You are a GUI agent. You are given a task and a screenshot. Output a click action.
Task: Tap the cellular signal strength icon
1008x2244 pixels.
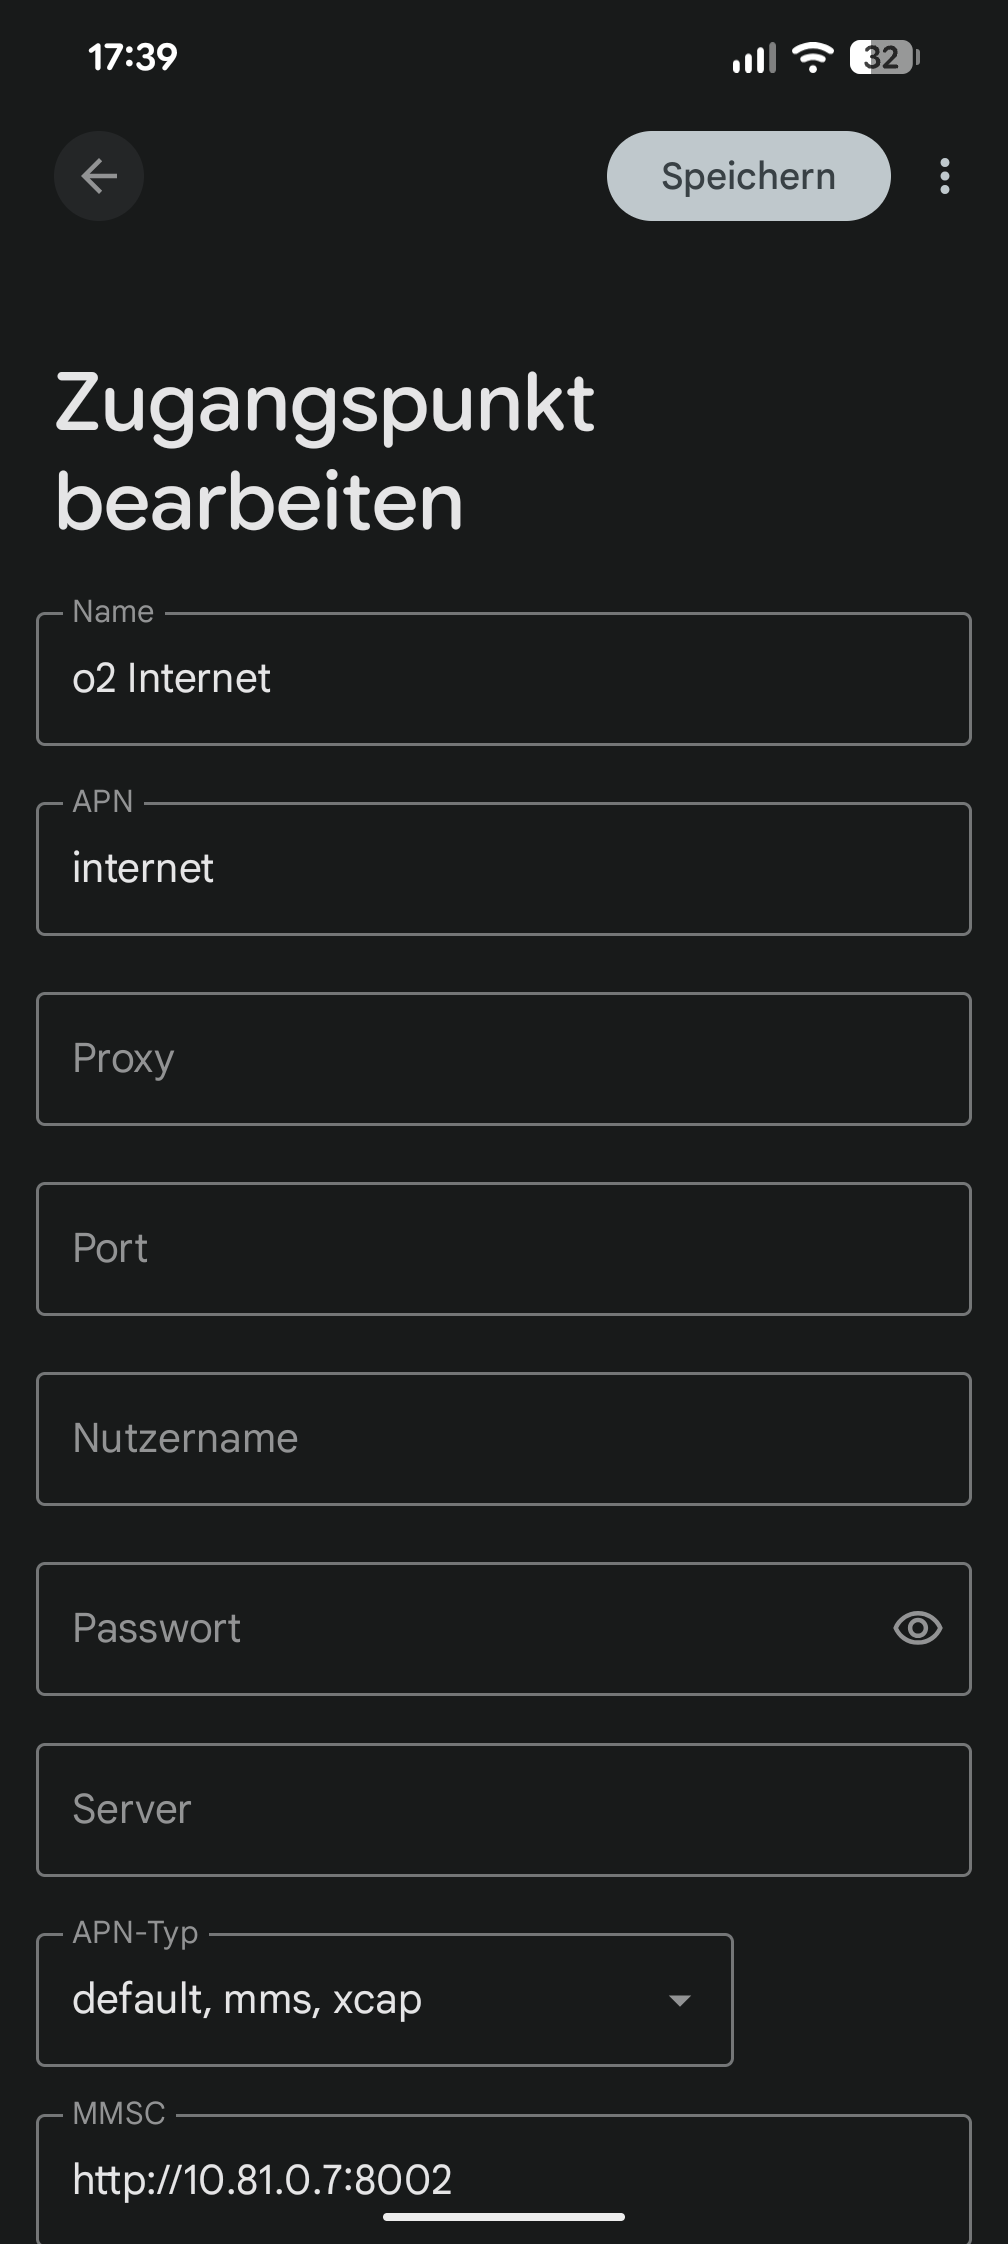coord(754,58)
